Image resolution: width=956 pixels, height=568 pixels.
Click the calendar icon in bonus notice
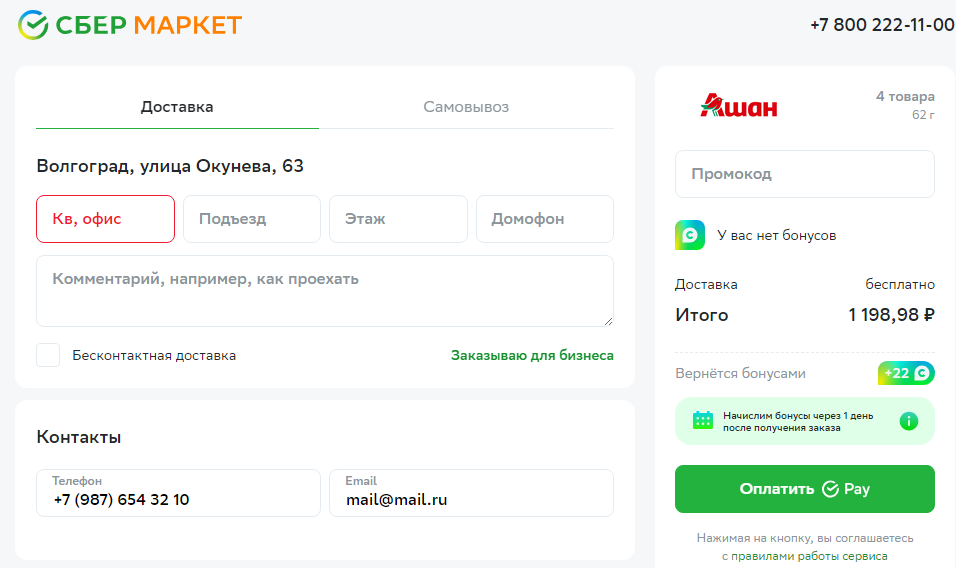(702, 421)
